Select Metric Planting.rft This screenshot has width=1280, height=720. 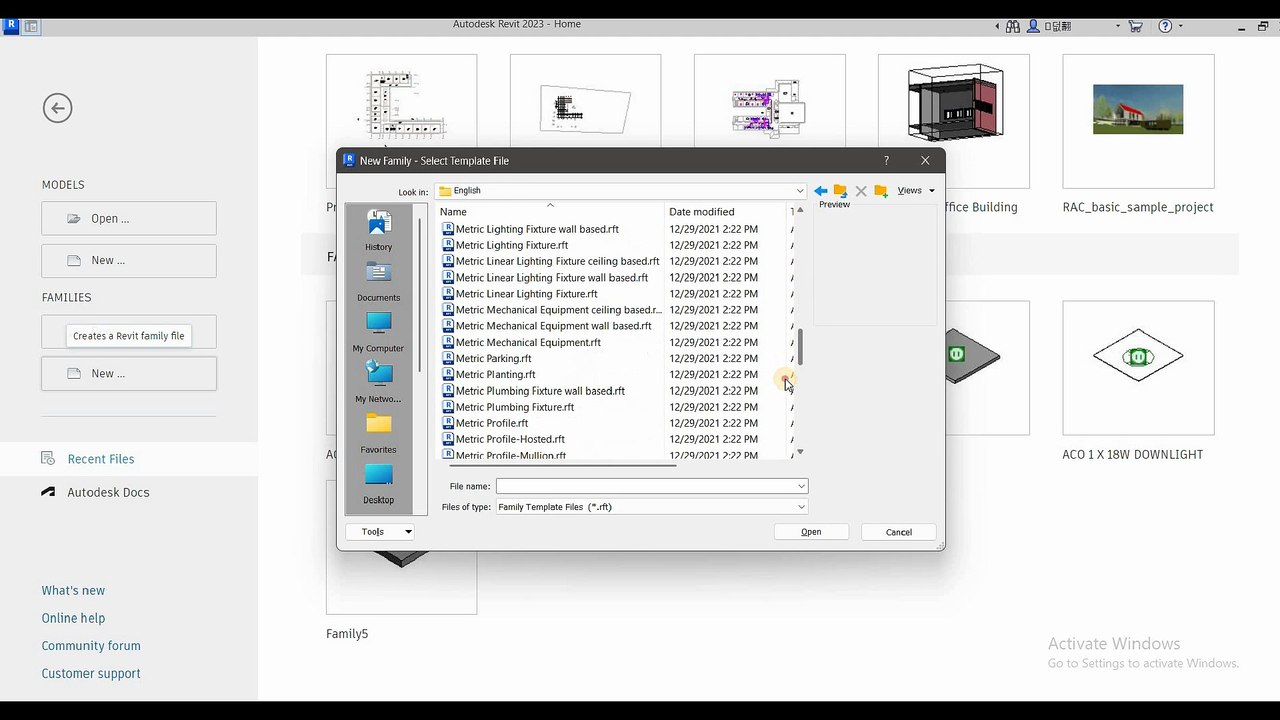coord(495,375)
